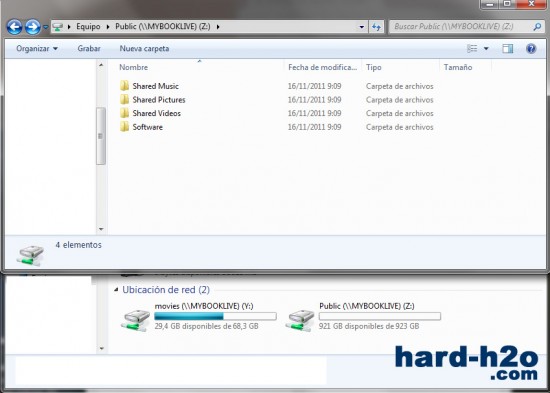Create folder with Nueva carpeta
Screen dimensions: 550x393
pyautogui.click(x=144, y=48)
